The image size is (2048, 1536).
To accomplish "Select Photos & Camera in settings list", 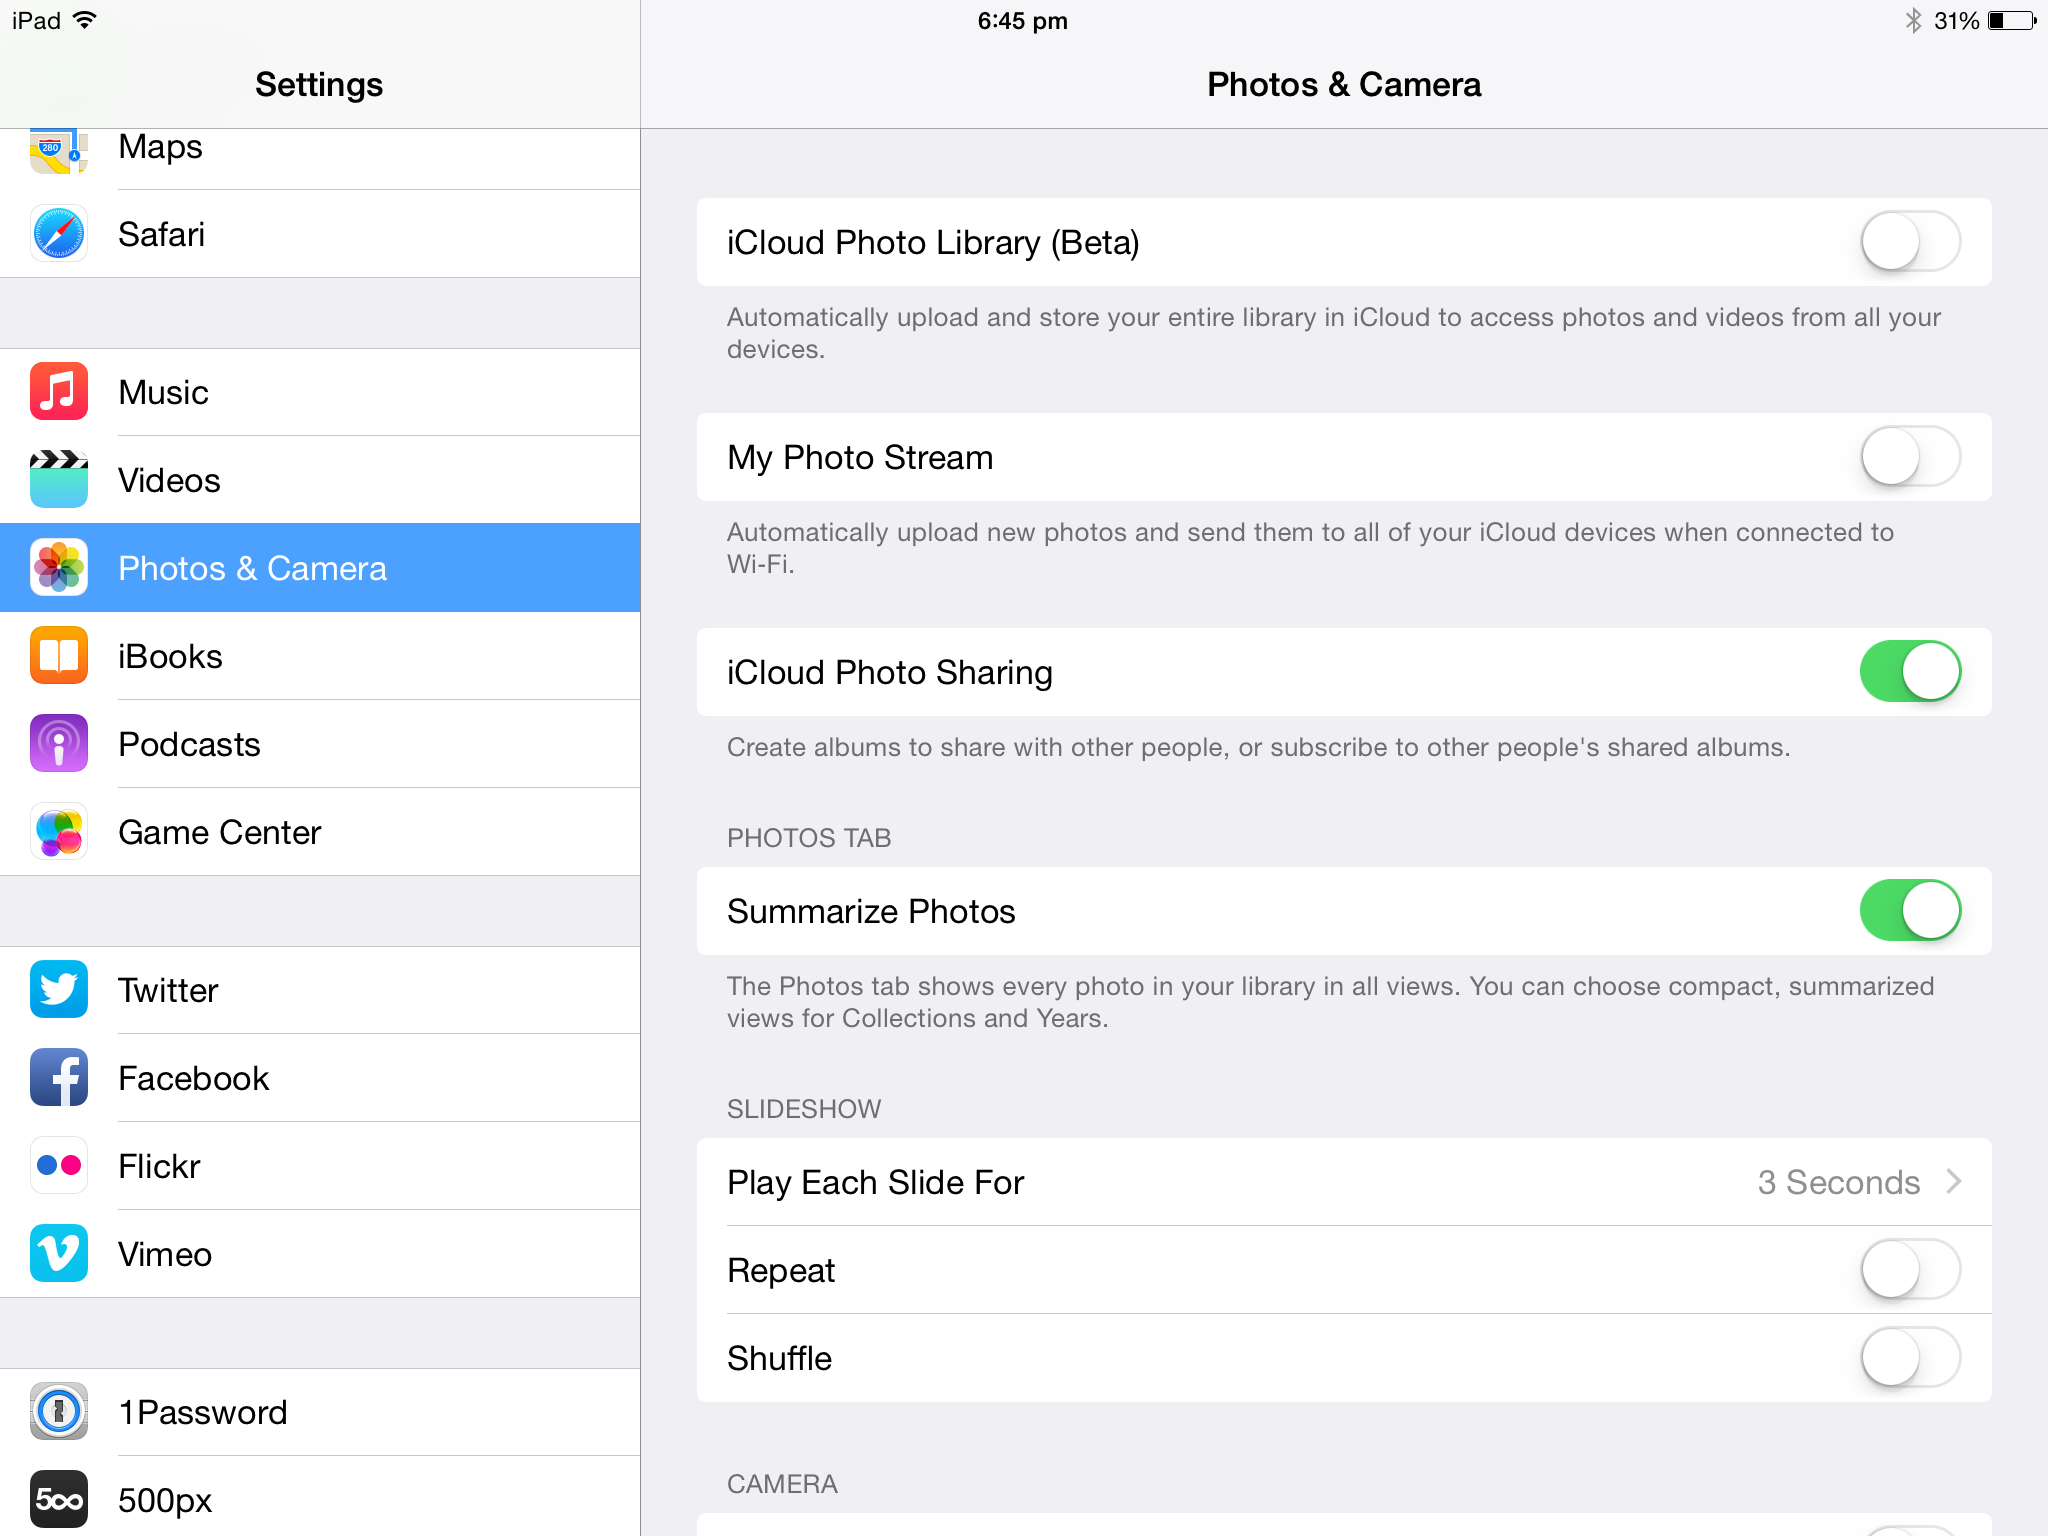I will coord(320,568).
